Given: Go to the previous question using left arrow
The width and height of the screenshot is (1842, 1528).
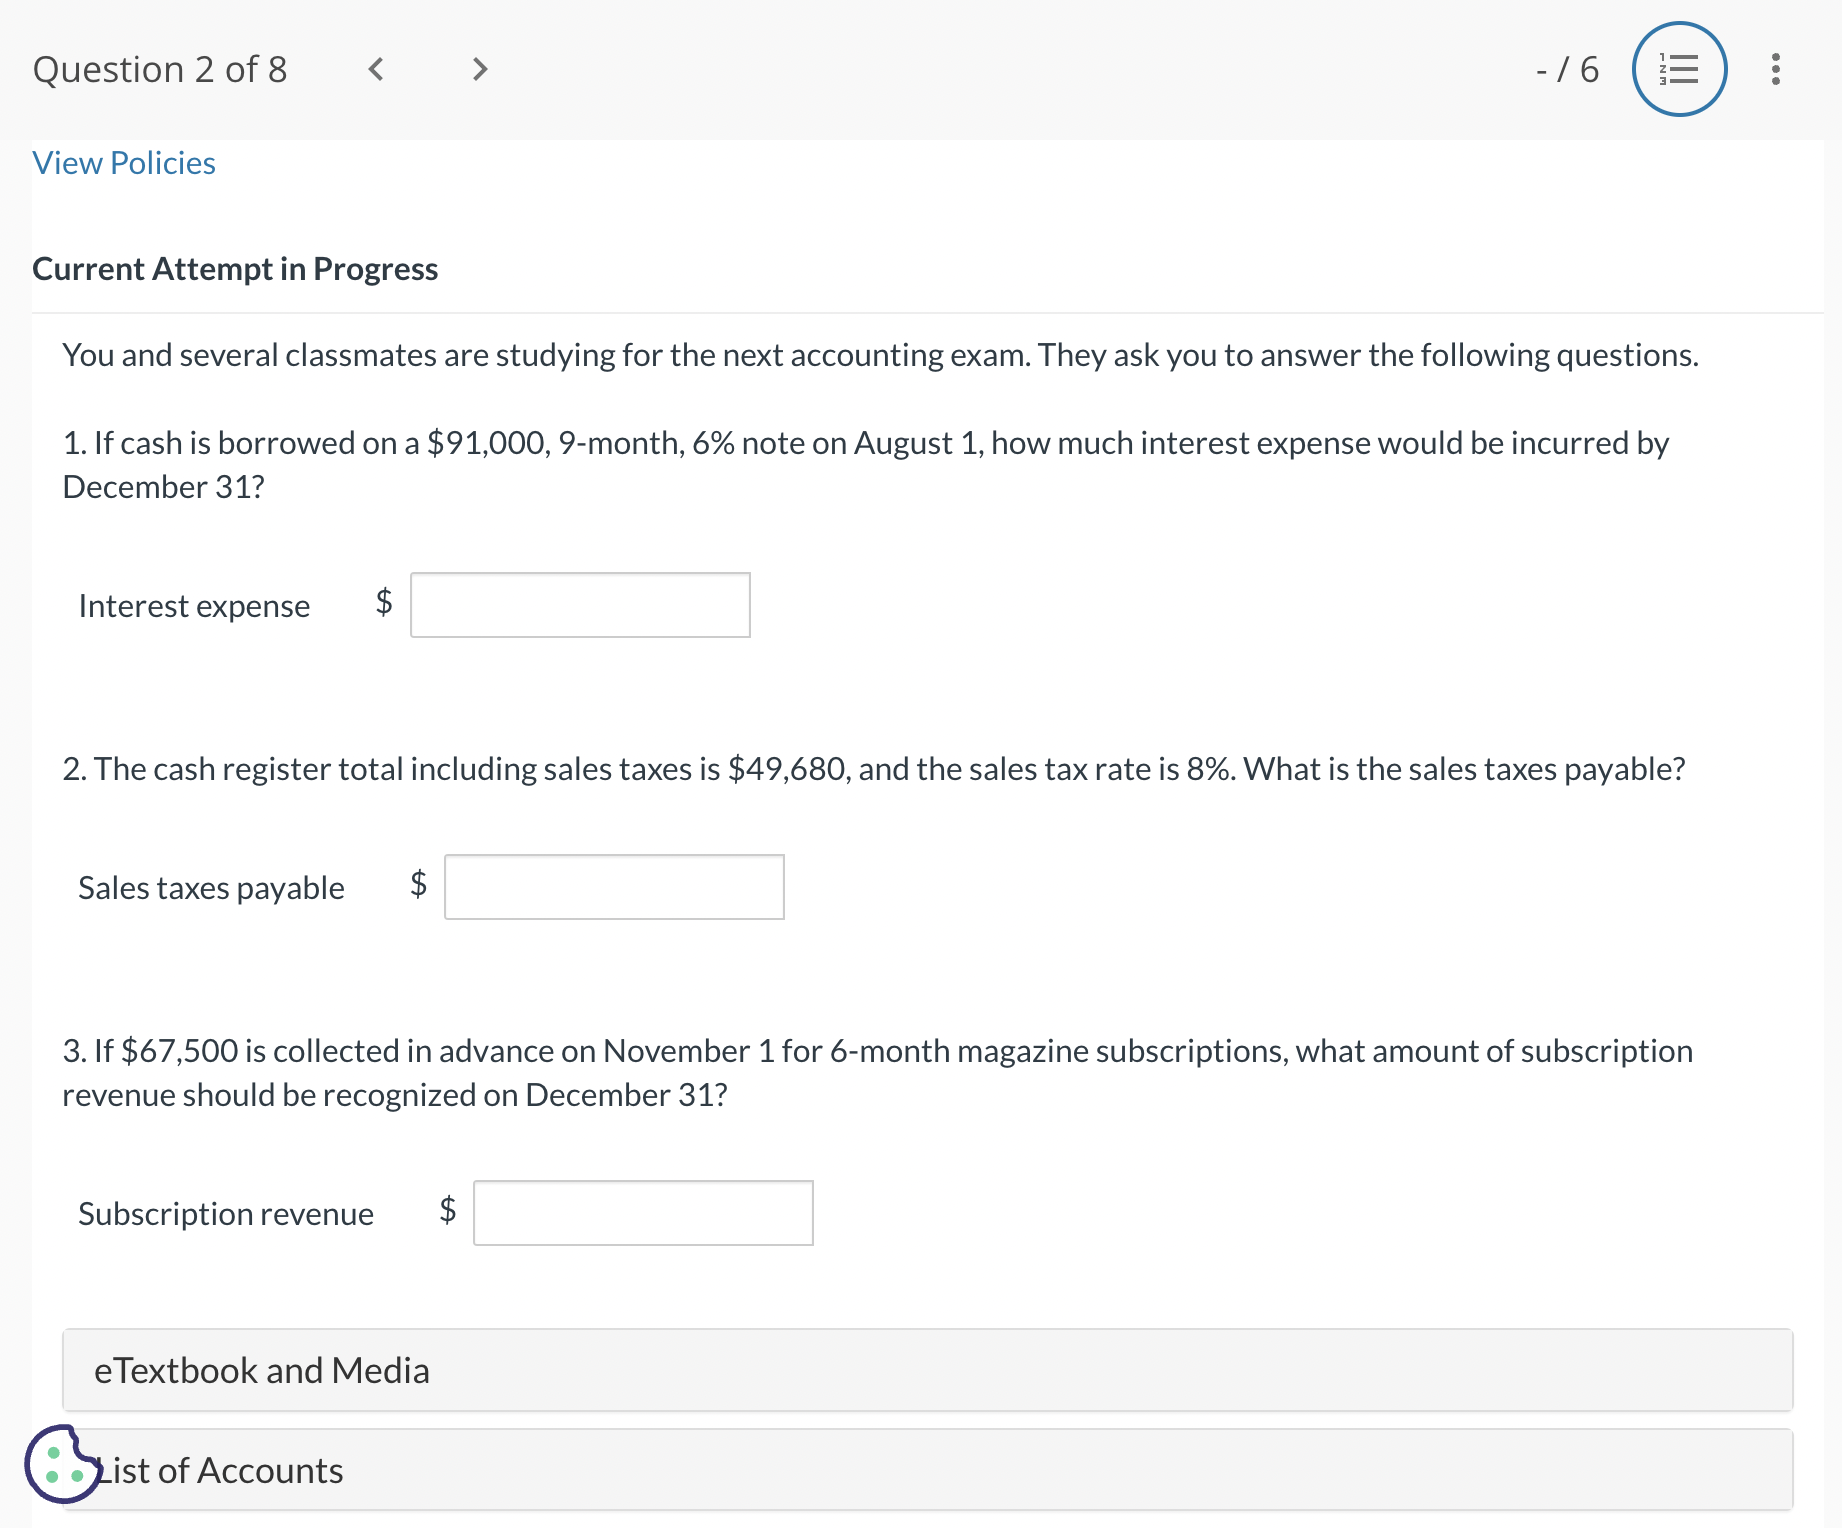Looking at the screenshot, I should coord(376,69).
